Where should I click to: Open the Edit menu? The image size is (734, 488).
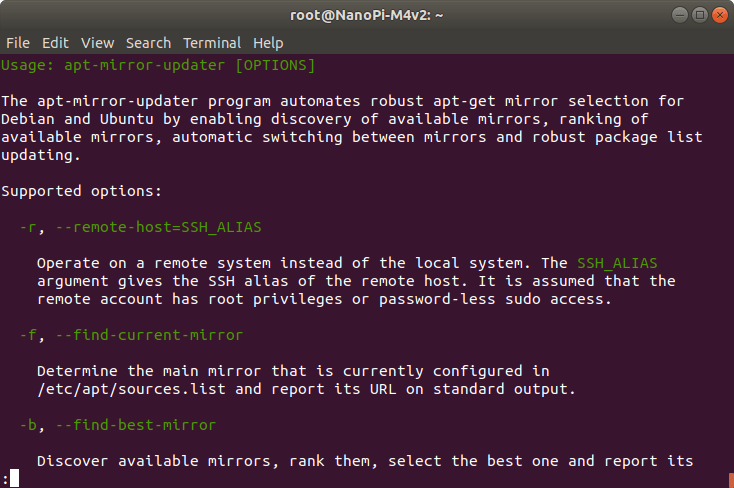[55, 43]
